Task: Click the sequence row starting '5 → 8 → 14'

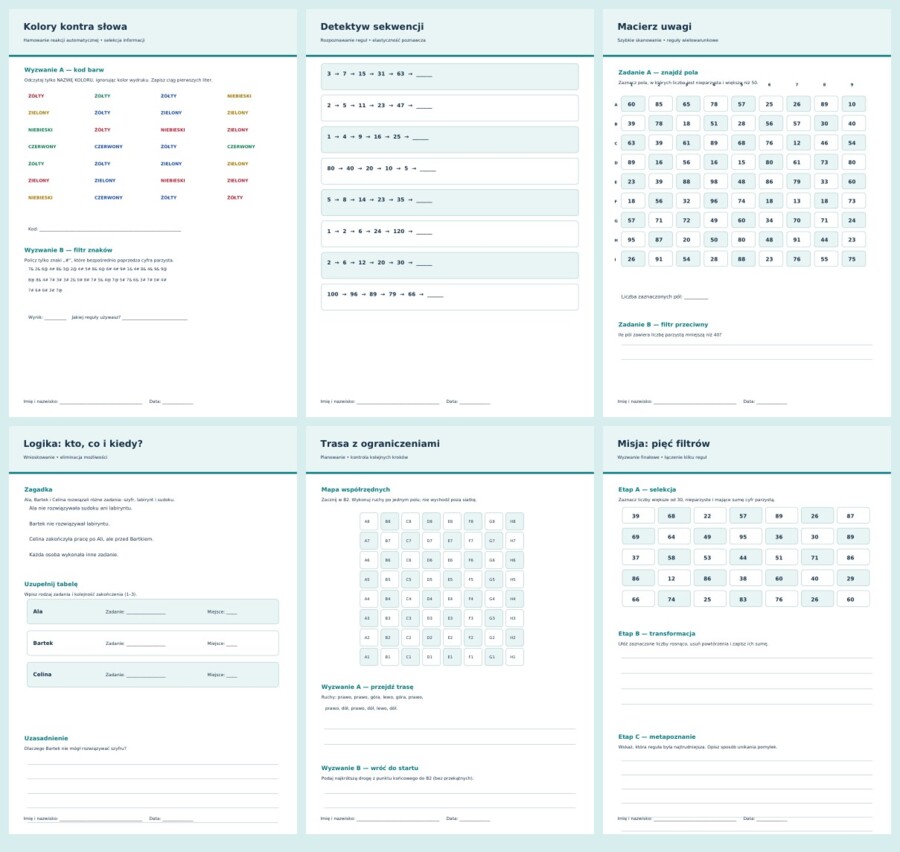Action: tap(449, 203)
